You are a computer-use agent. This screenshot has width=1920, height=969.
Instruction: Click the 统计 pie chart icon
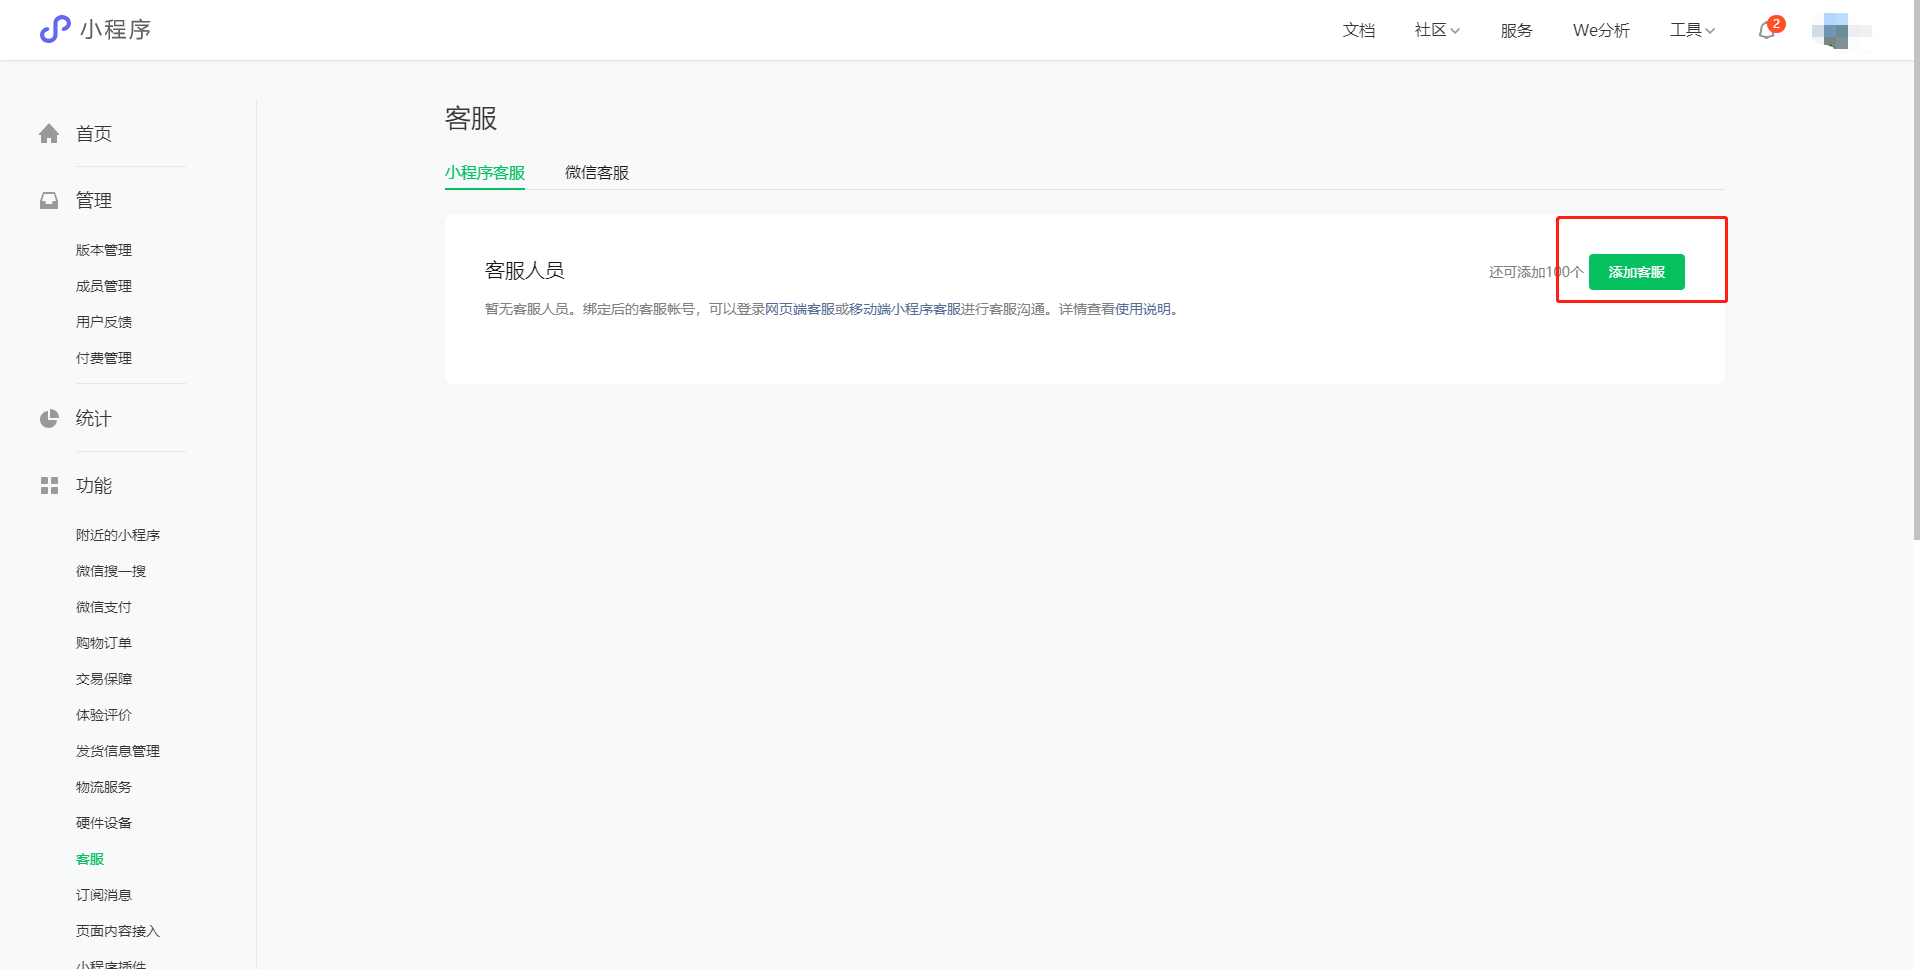(49, 419)
